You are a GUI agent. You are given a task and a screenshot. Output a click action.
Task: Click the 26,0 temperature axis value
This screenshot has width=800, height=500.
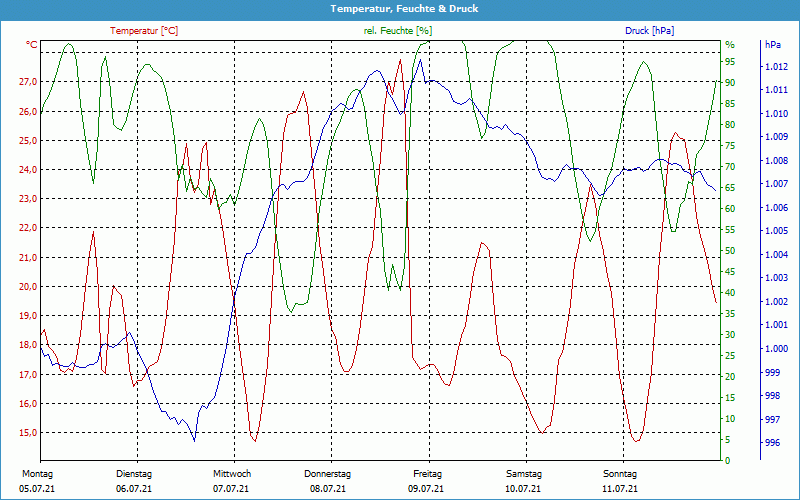click(x=28, y=111)
